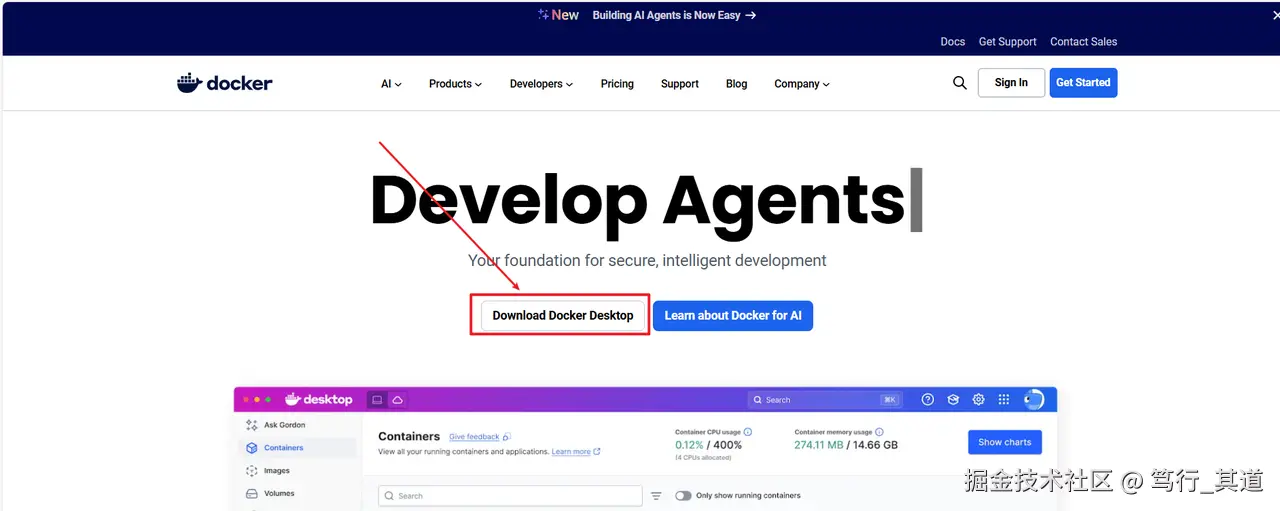The height and width of the screenshot is (511, 1280).
Task: Open the settings gear in Docker Desktop
Action: pos(979,399)
